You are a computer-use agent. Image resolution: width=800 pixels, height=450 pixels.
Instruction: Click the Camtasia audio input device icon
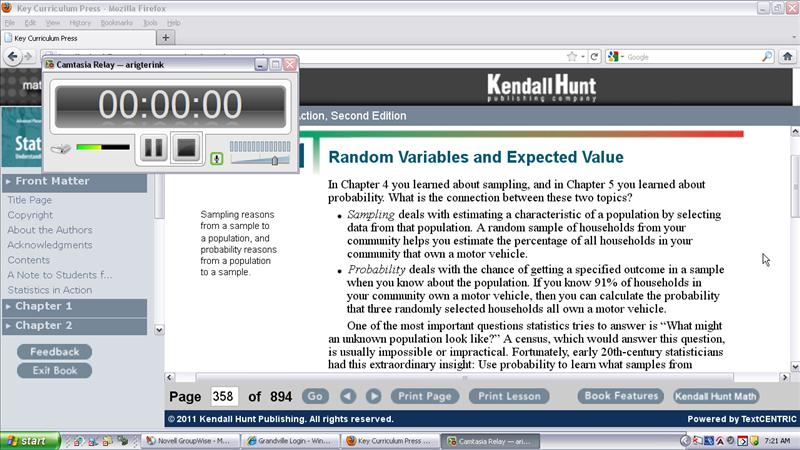click(x=61, y=149)
